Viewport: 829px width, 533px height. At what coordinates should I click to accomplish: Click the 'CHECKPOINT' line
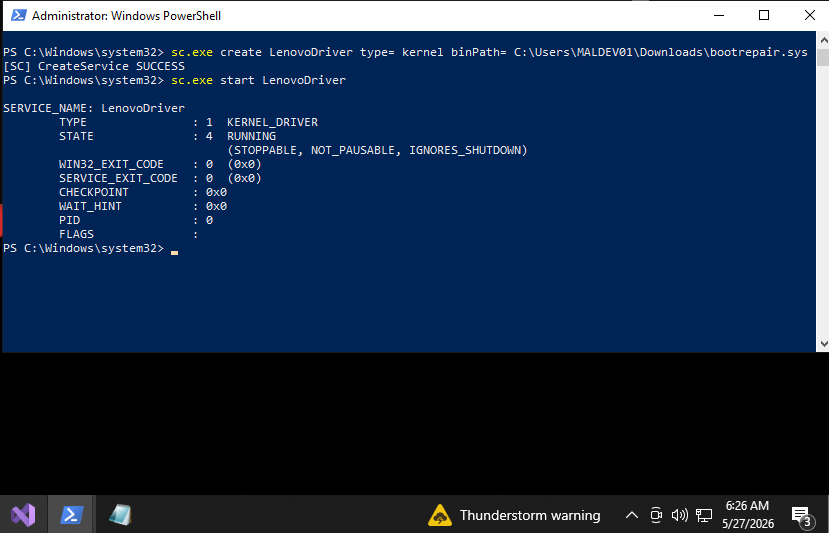[x=143, y=192]
